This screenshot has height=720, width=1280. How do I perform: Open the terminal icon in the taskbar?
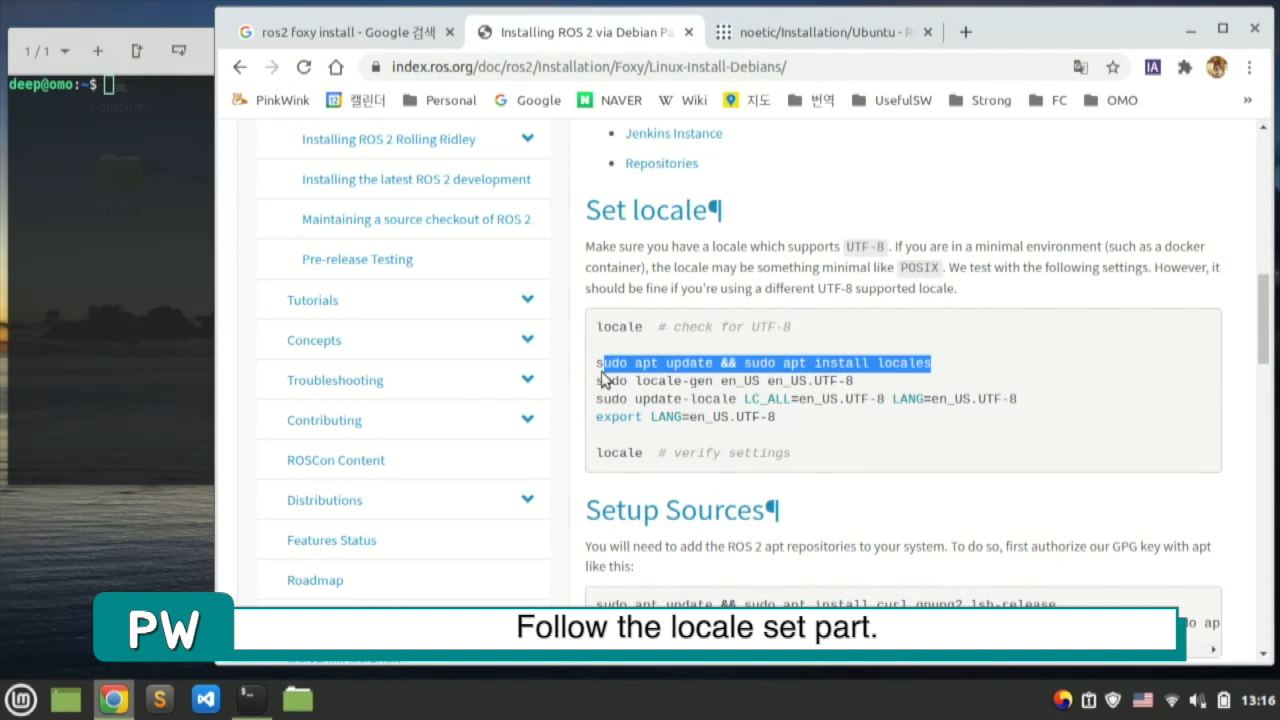click(251, 699)
